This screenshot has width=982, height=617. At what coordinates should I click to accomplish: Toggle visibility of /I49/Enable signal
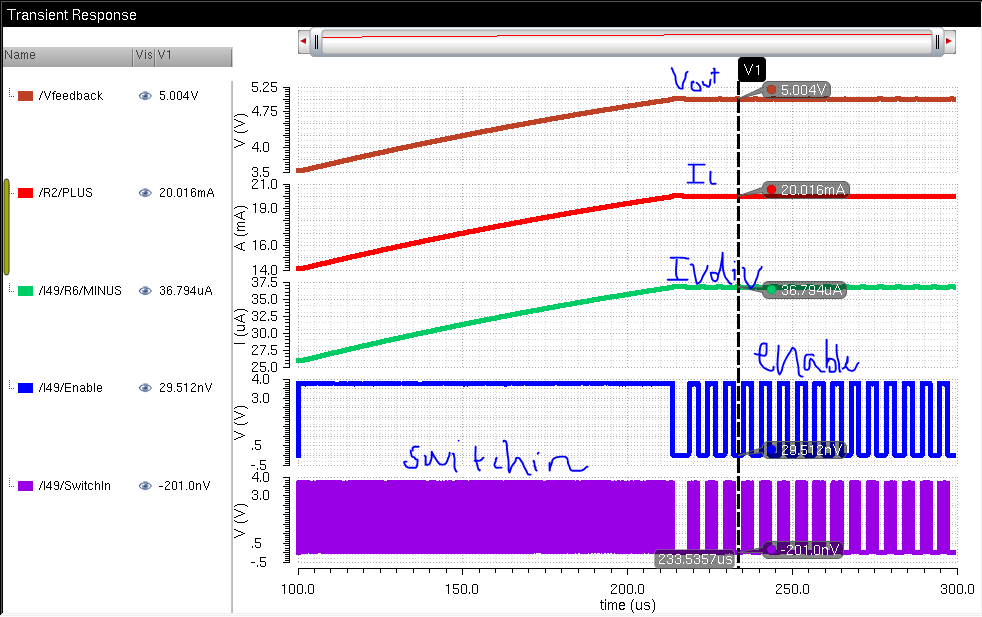[145, 388]
